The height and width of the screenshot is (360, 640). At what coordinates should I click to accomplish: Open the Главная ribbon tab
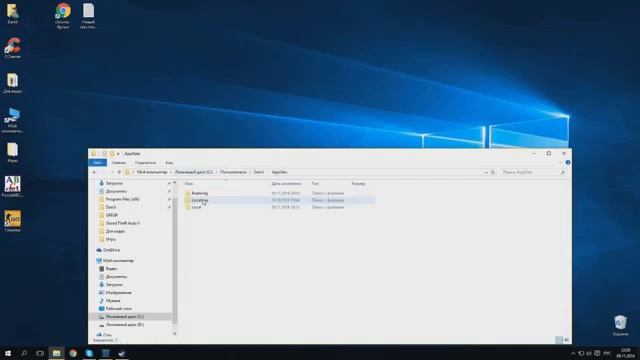click(x=119, y=162)
